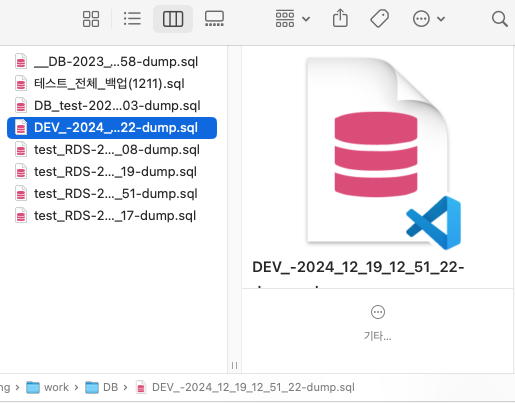Screen dimensions: 515x403
Task: Open the work folder in path bar
Action: tap(47, 387)
